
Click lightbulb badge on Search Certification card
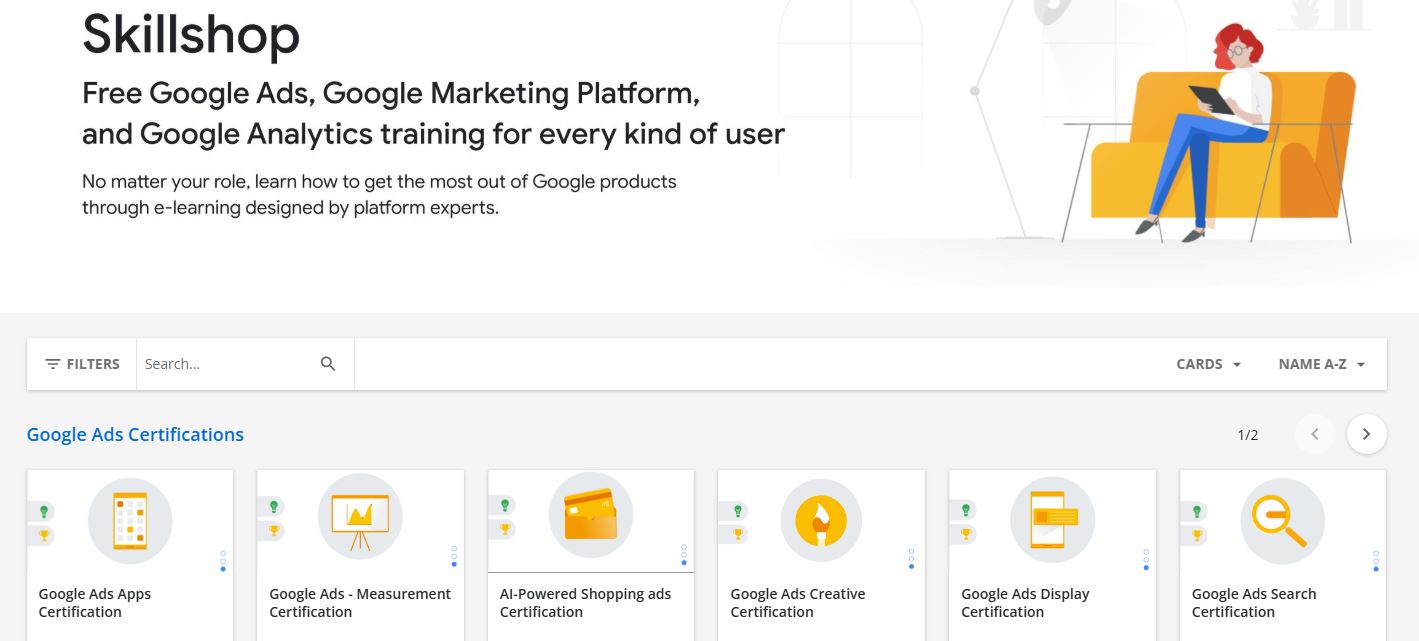(1196, 511)
